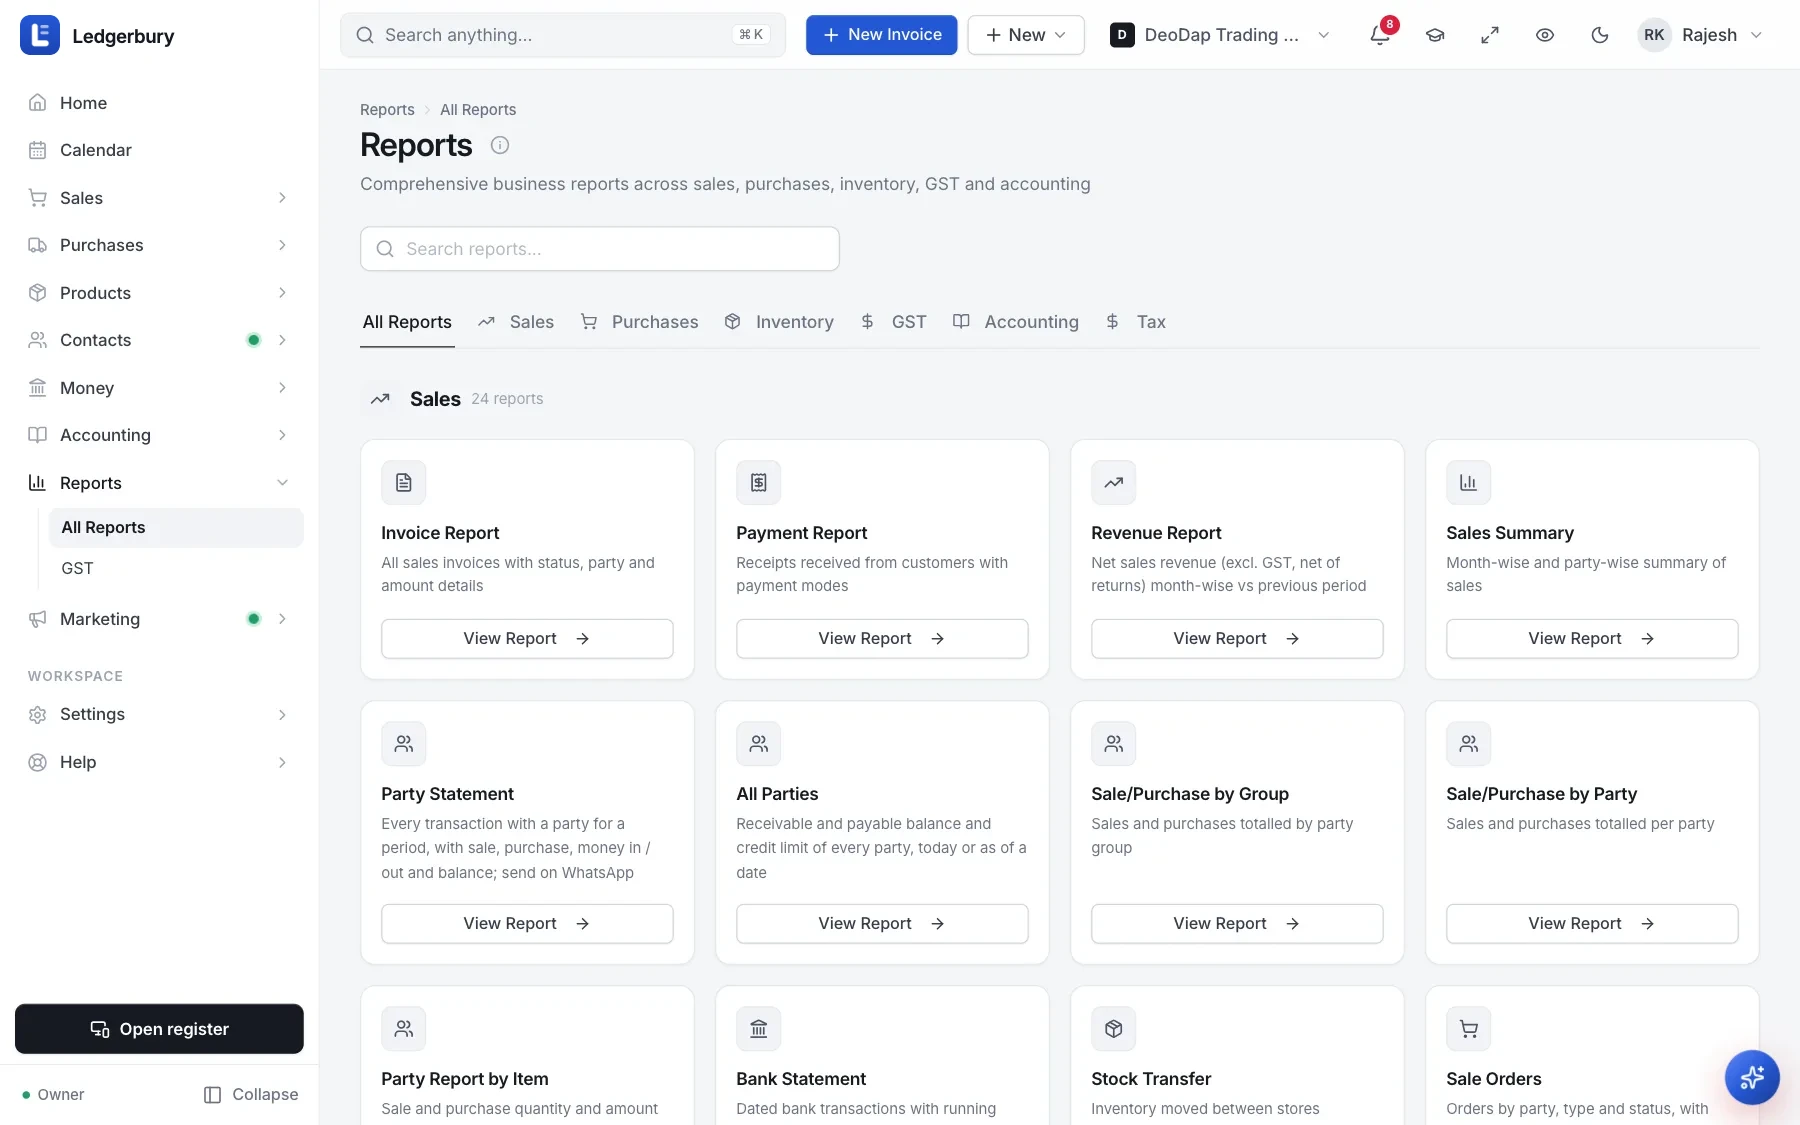Click the Stock Transfer box icon

click(1114, 1029)
